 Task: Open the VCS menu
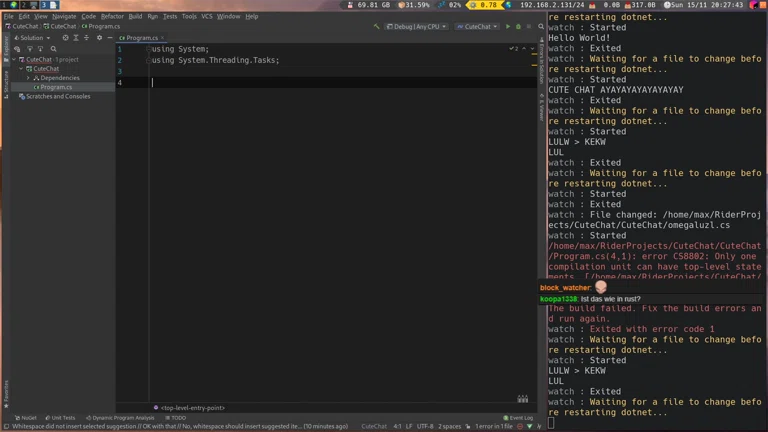[207, 16]
